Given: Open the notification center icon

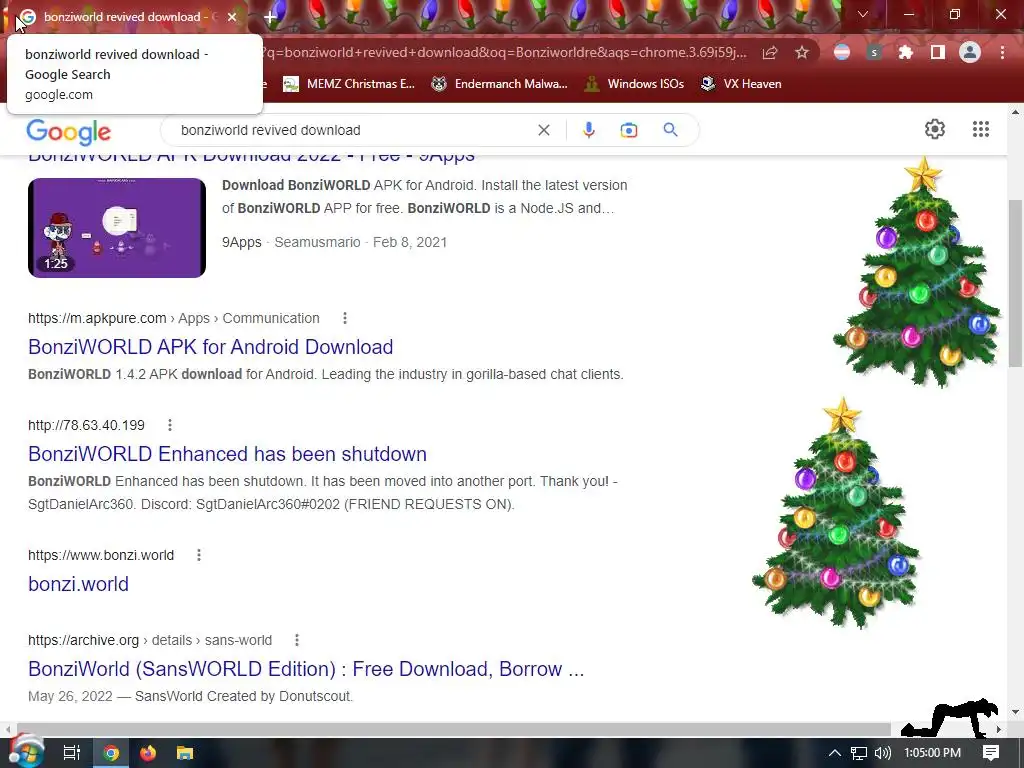Looking at the screenshot, I should coord(991,753).
